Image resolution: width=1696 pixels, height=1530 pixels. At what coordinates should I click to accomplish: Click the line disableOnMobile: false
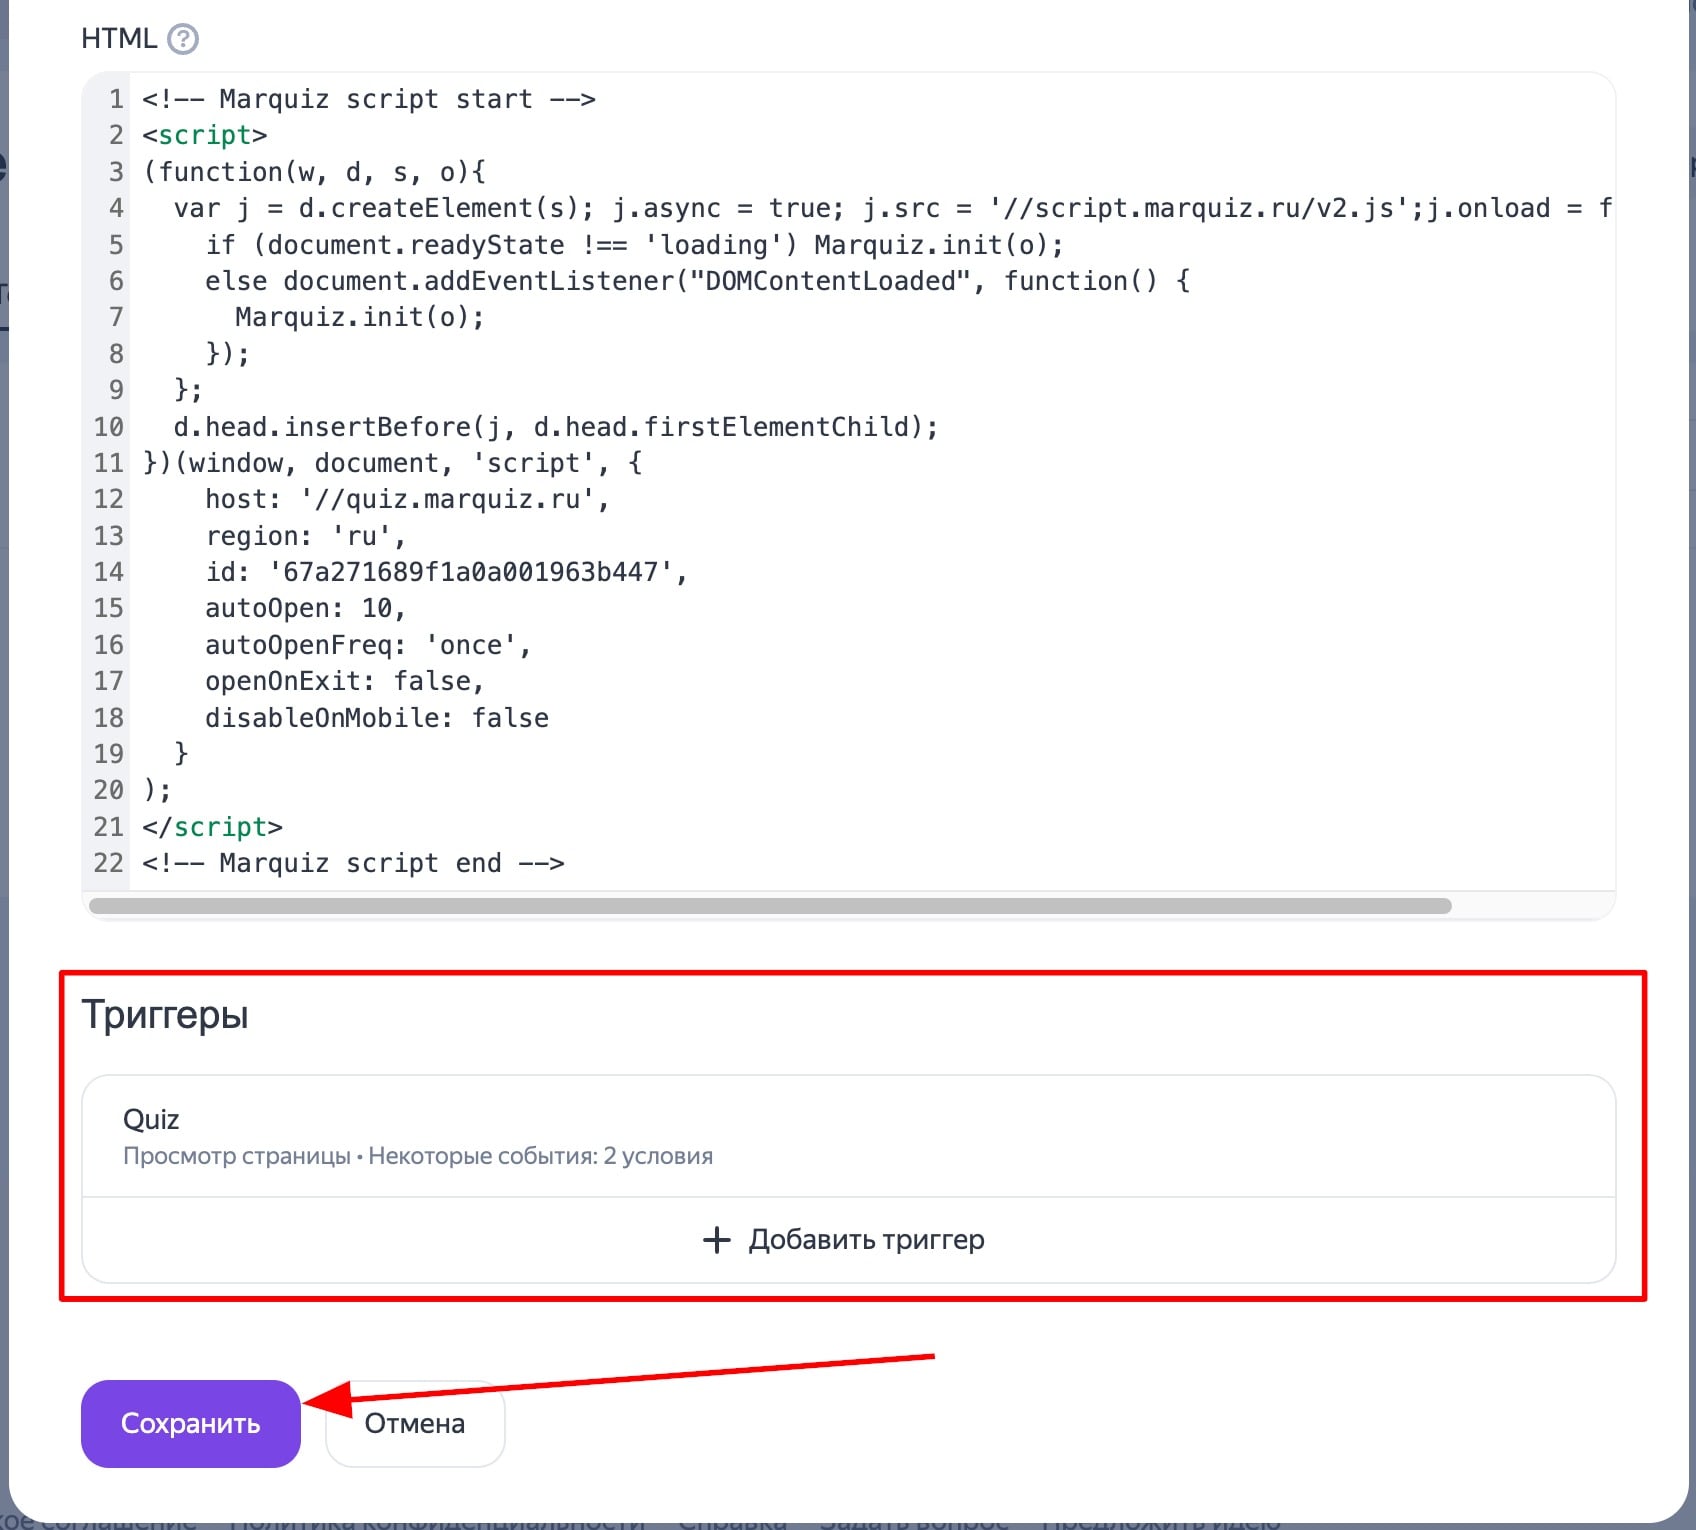pos(377,718)
